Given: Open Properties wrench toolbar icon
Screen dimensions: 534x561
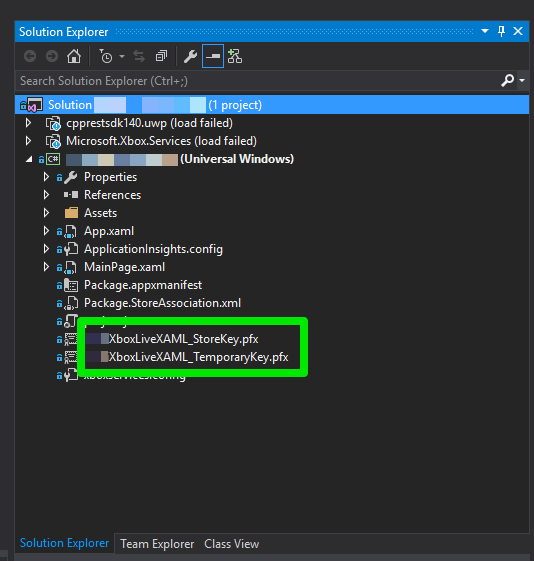Looking at the screenshot, I should 190,56.
